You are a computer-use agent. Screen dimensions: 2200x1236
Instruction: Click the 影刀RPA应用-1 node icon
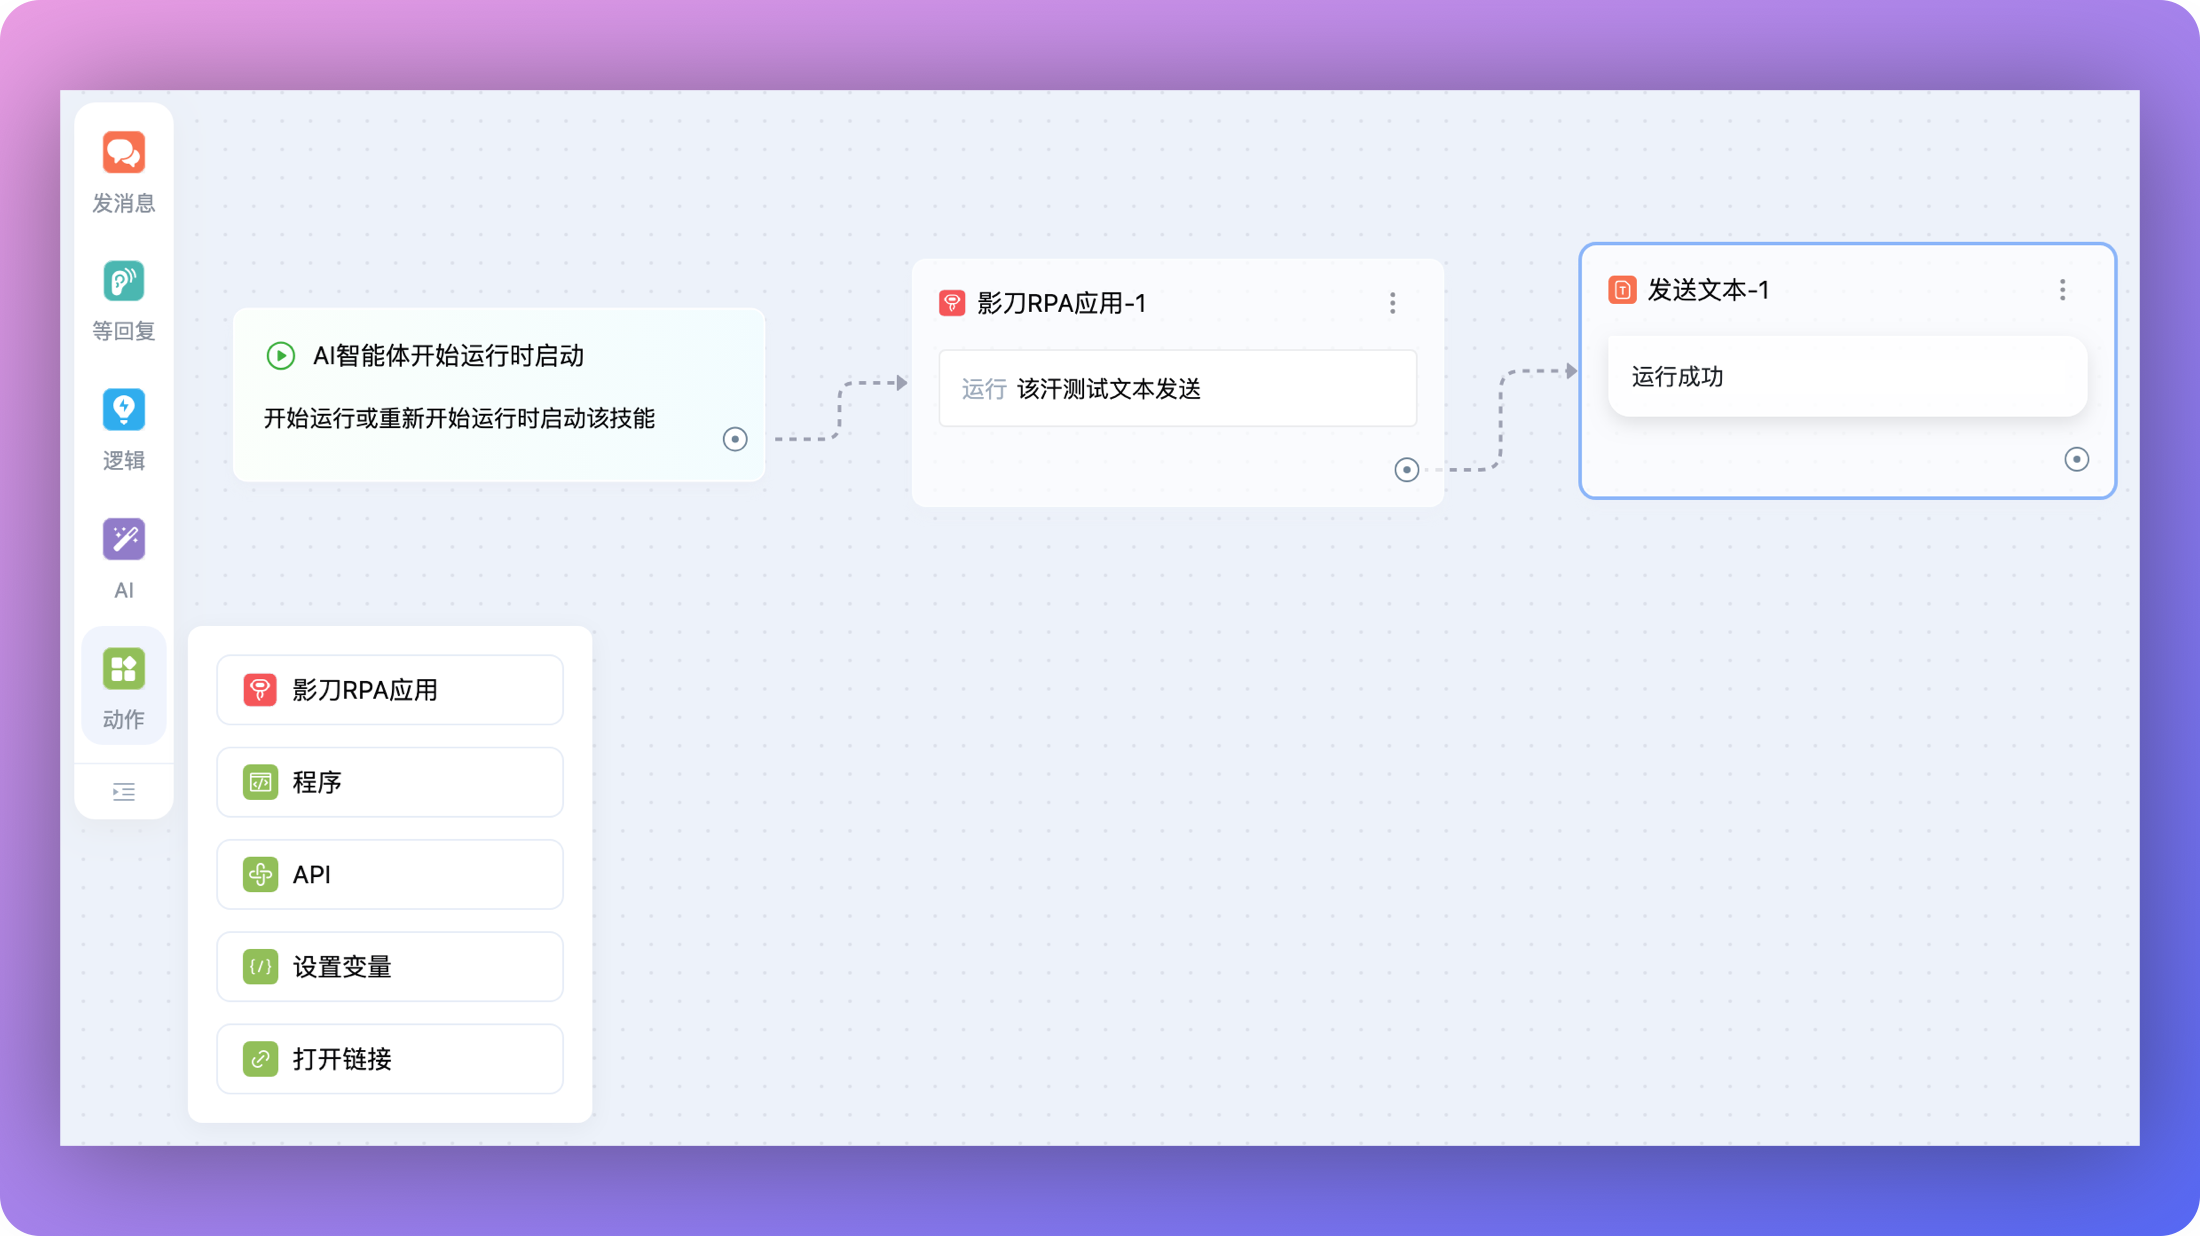952,303
